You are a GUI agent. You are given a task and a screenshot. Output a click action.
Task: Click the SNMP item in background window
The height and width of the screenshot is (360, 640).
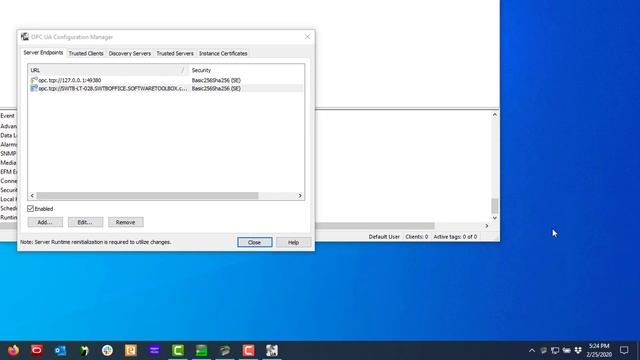8,154
